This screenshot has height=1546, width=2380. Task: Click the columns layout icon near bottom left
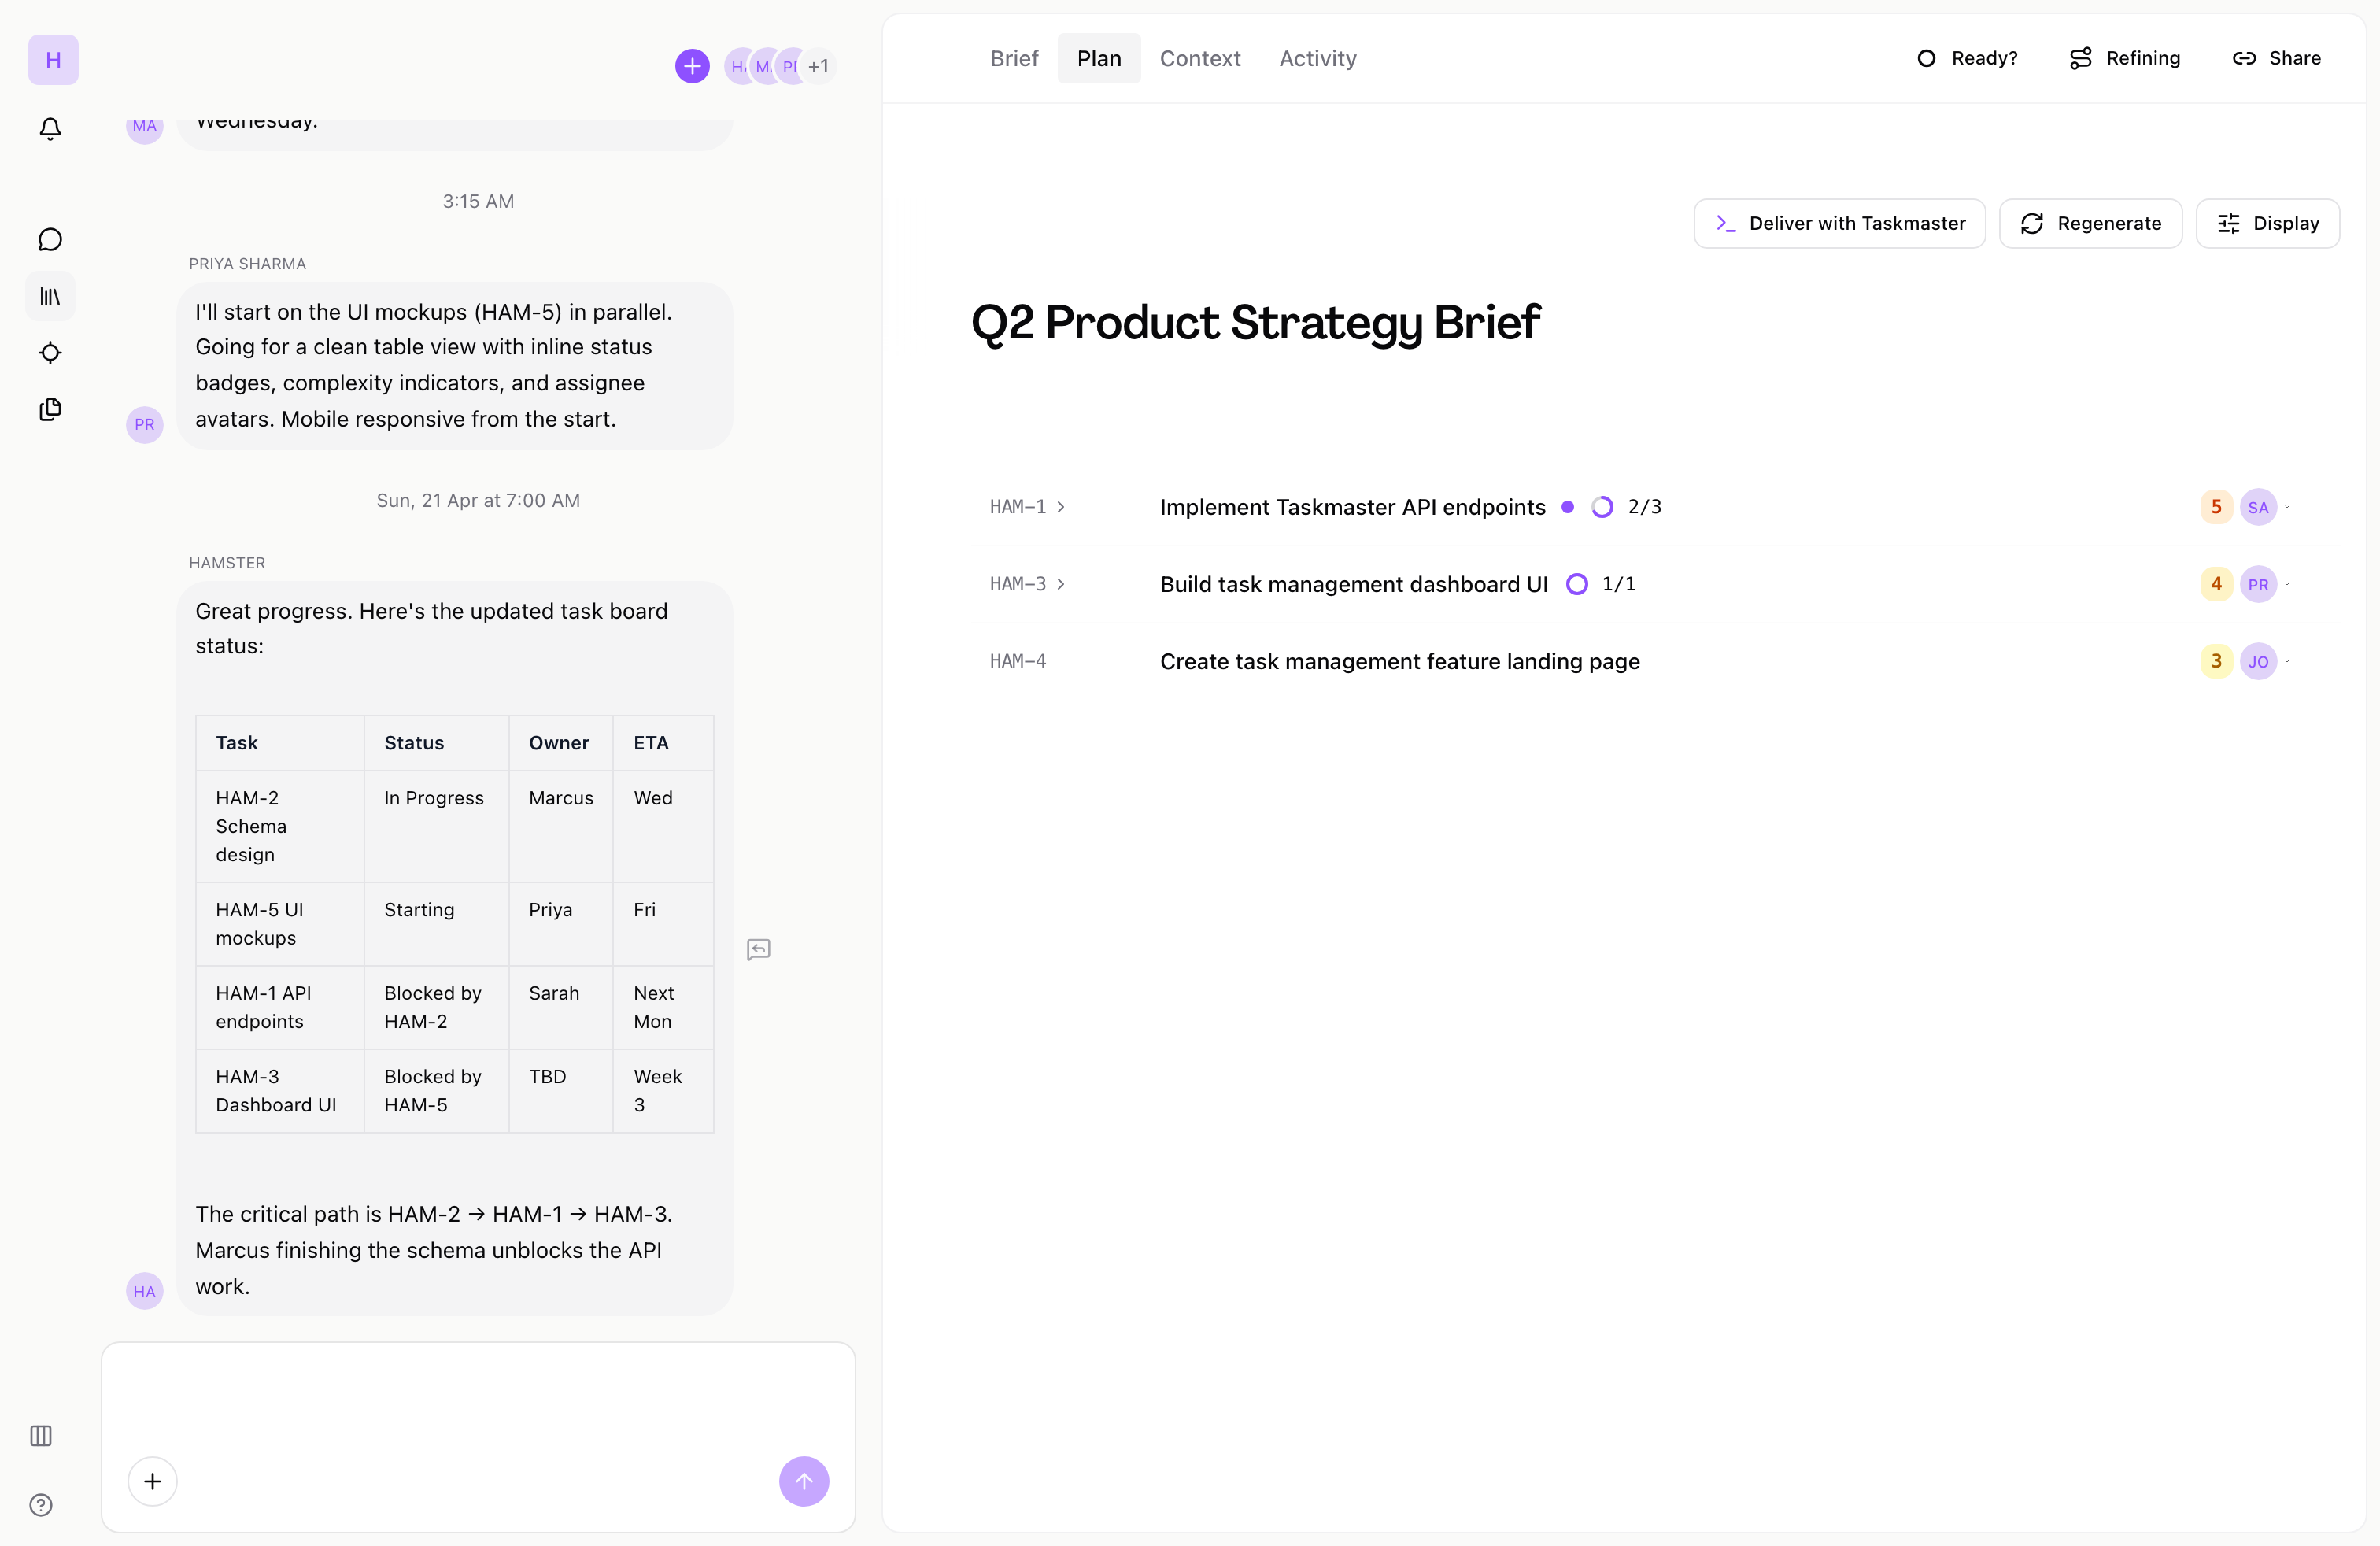tap(40, 1436)
